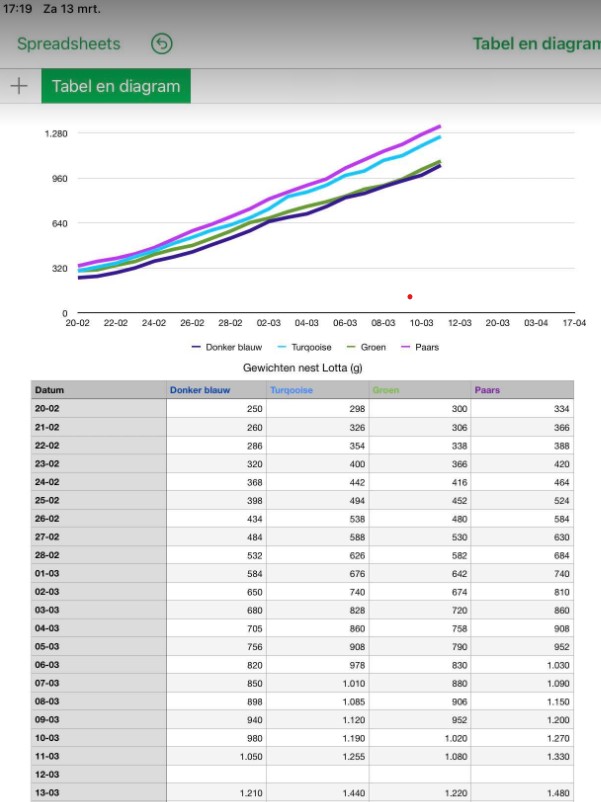Click cell with value 1.480
This screenshot has height=802, width=601.
click(520, 792)
